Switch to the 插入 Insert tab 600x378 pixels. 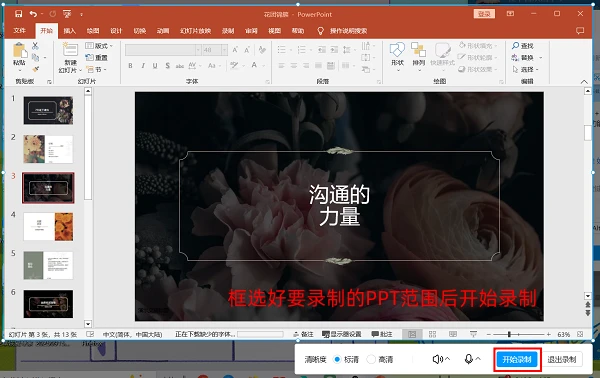pos(69,31)
